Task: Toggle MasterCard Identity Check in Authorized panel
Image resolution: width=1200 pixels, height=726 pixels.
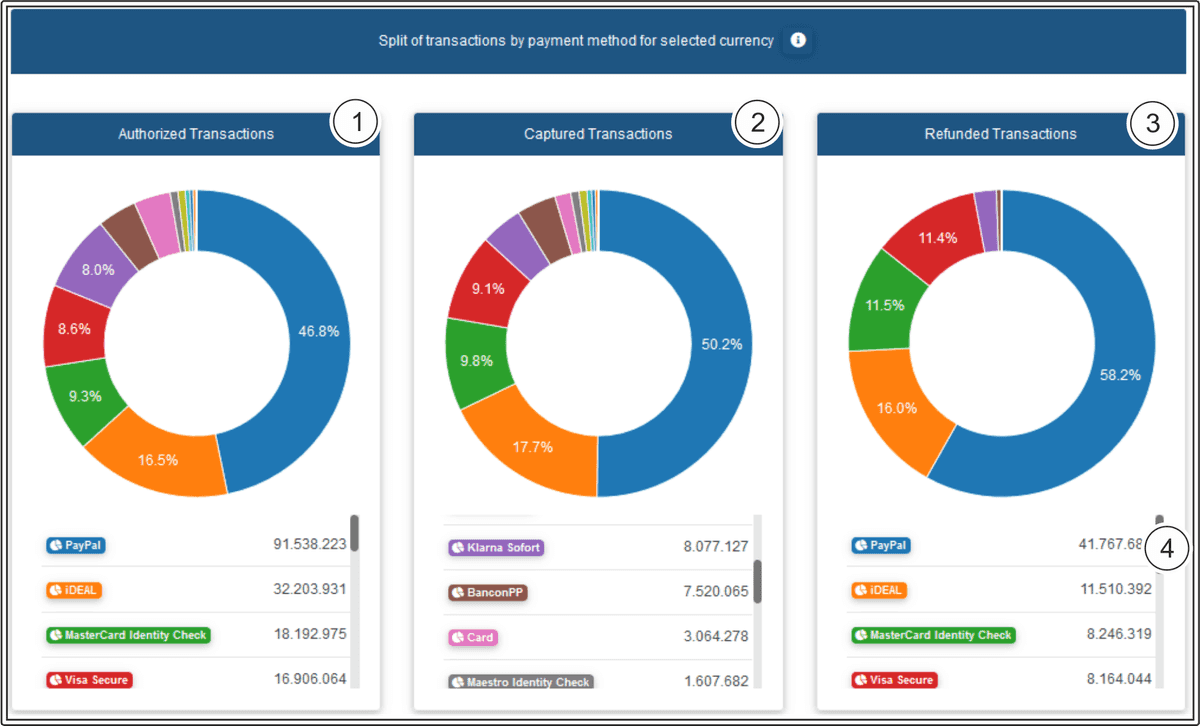Action: (128, 635)
